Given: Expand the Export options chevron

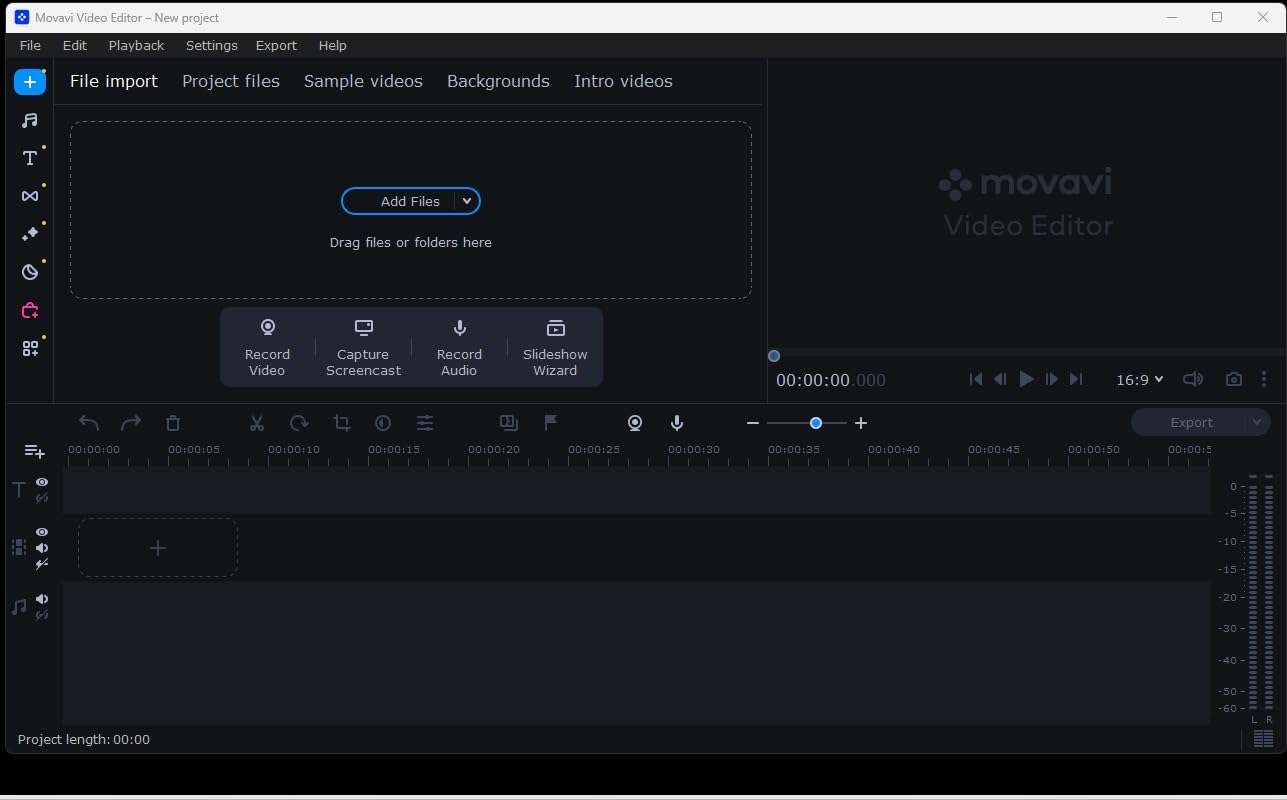Looking at the screenshot, I should (x=1257, y=422).
